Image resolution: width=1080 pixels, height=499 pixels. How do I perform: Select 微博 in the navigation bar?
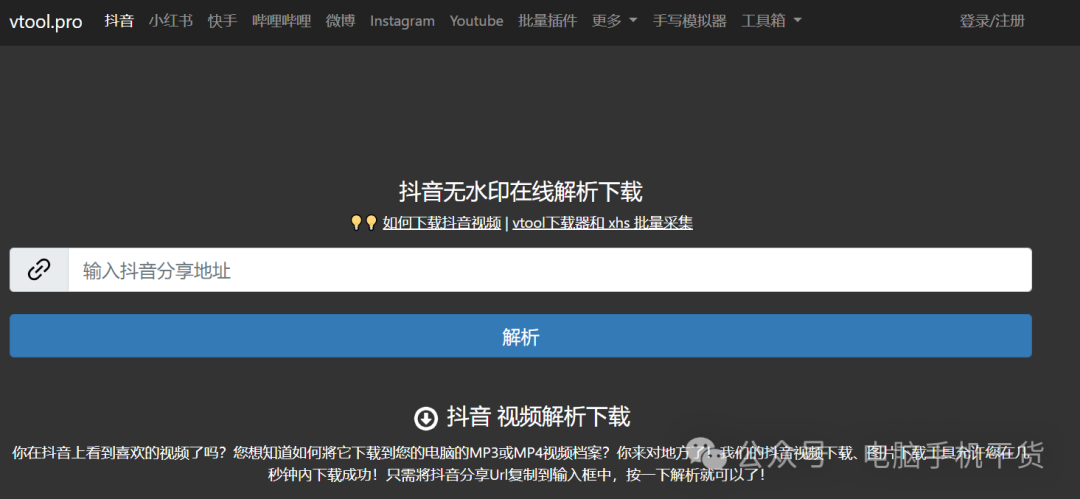tap(340, 21)
